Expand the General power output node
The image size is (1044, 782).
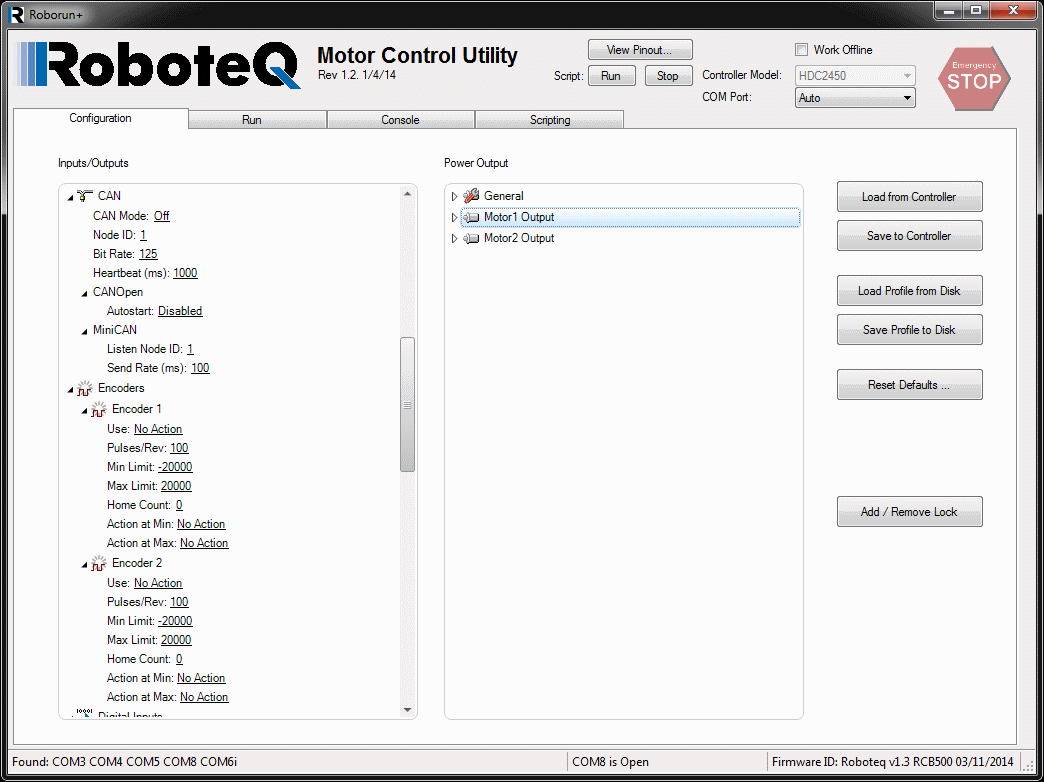[454, 196]
